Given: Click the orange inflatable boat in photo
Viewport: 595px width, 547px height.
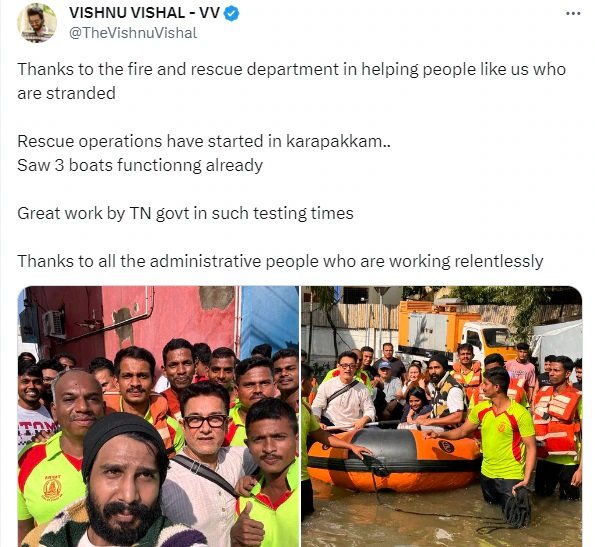Looking at the screenshot, I should pyautogui.click(x=395, y=459).
